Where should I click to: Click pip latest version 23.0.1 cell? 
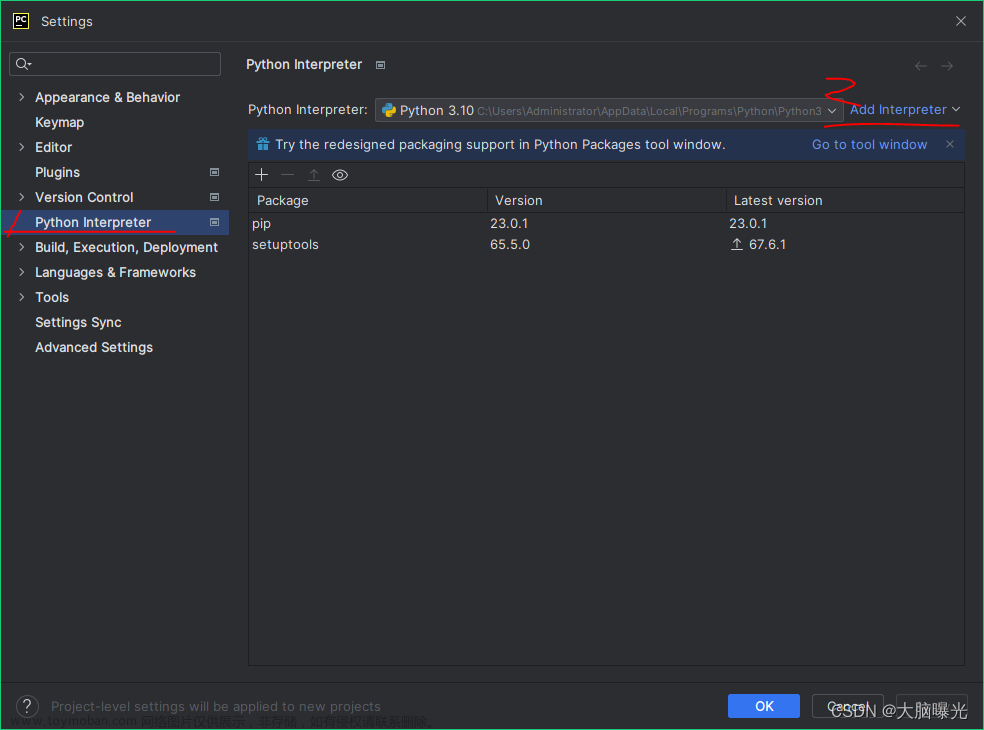pyautogui.click(x=748, y=223)
